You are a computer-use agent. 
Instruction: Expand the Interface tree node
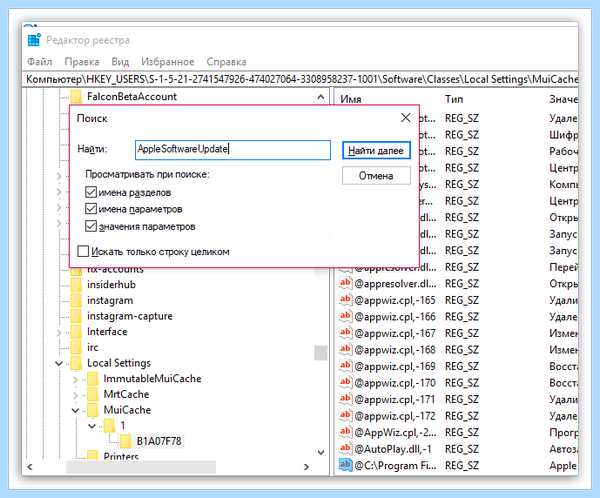click(x=59, y=333)
